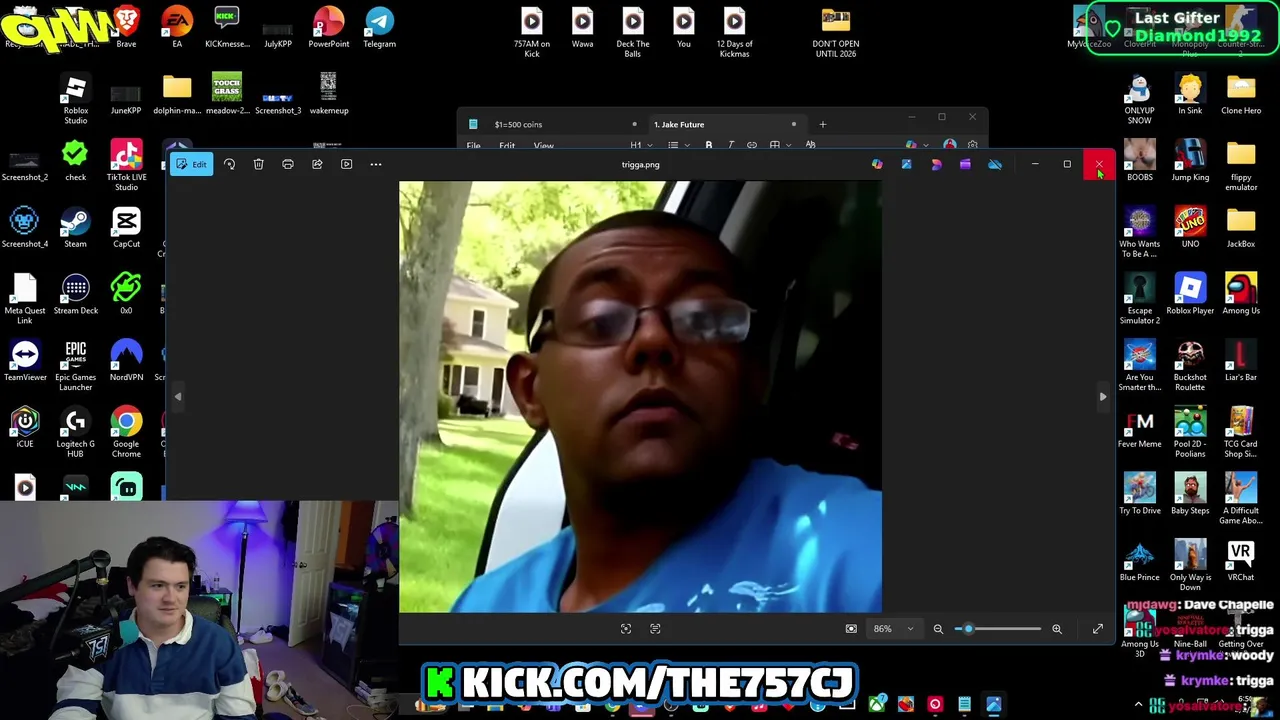
Task: Open PowerPoint desktop shortcut
Action: [329, 28]
